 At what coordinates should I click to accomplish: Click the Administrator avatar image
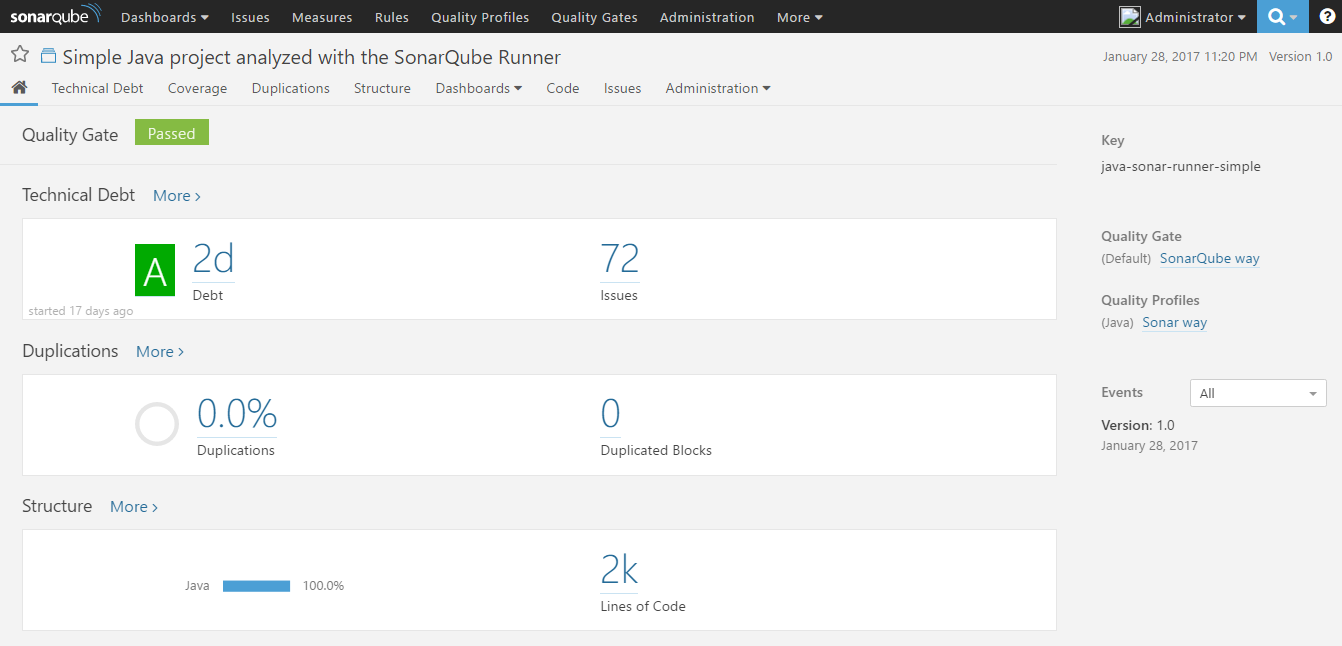[x=1130, y=17]
